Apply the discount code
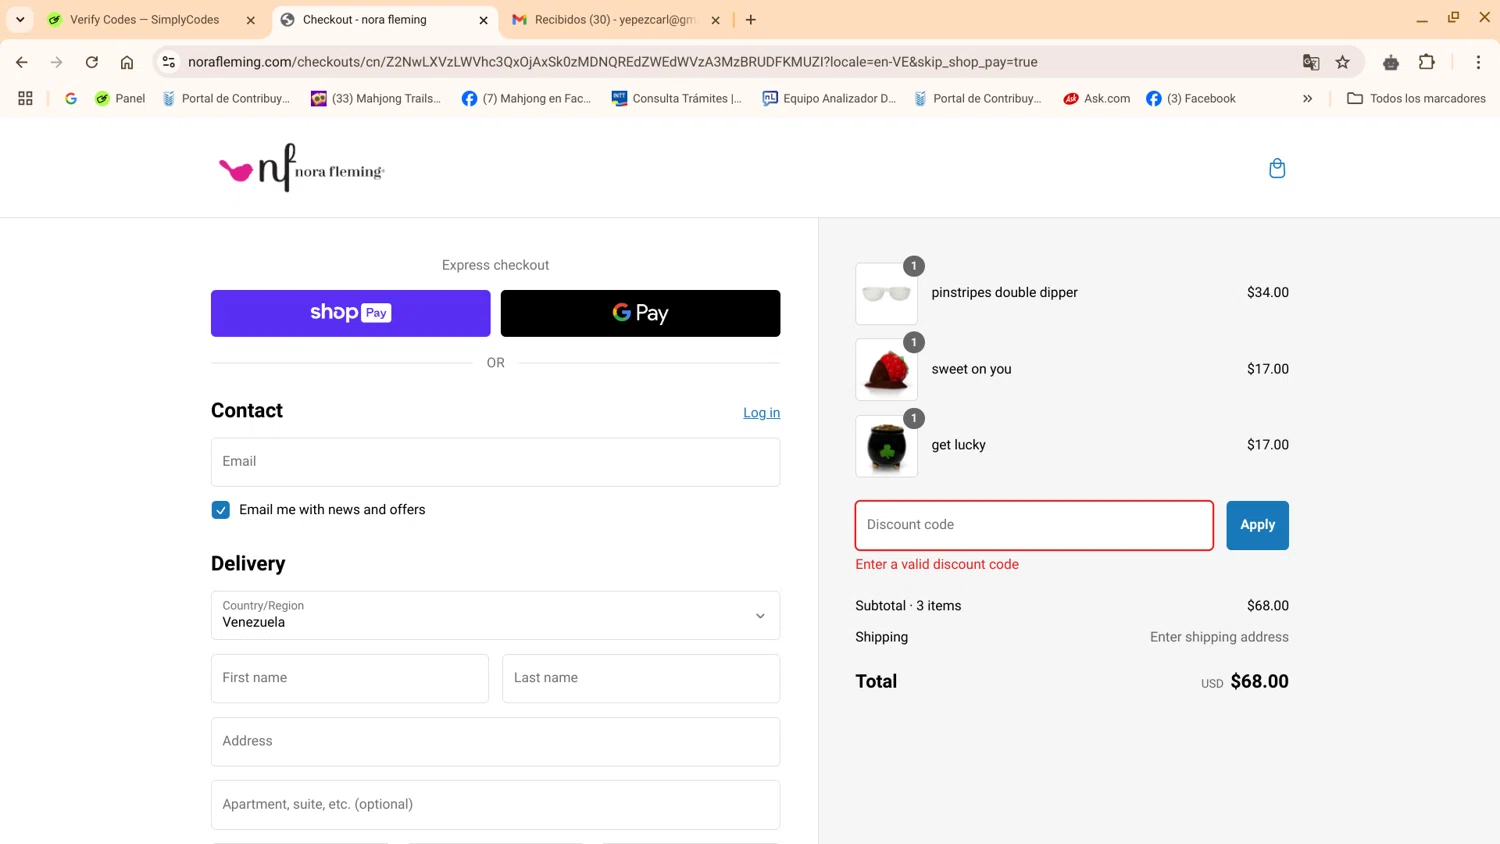The image size is (1500, 844). pyautogui.click(x=1257, y=525)
